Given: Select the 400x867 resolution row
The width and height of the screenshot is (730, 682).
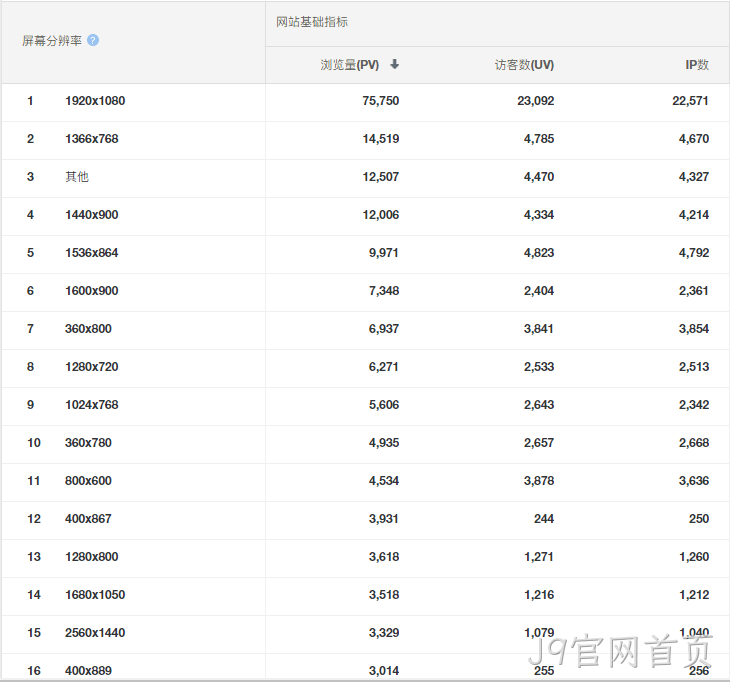Looking at the screenshot, I should tap(365, 519).
